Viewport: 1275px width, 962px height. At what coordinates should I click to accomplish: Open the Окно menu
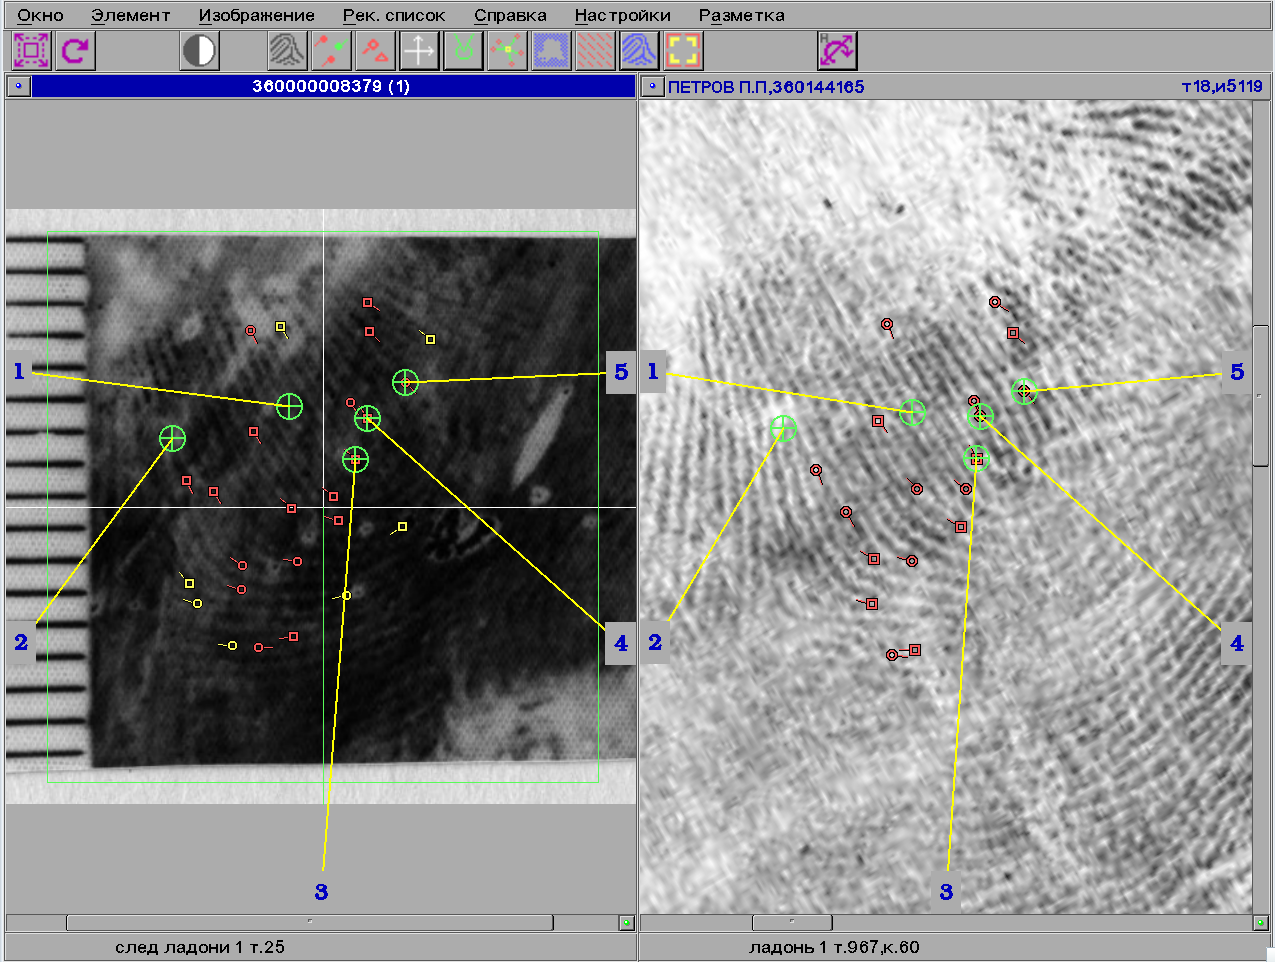[x=40, y=15]
